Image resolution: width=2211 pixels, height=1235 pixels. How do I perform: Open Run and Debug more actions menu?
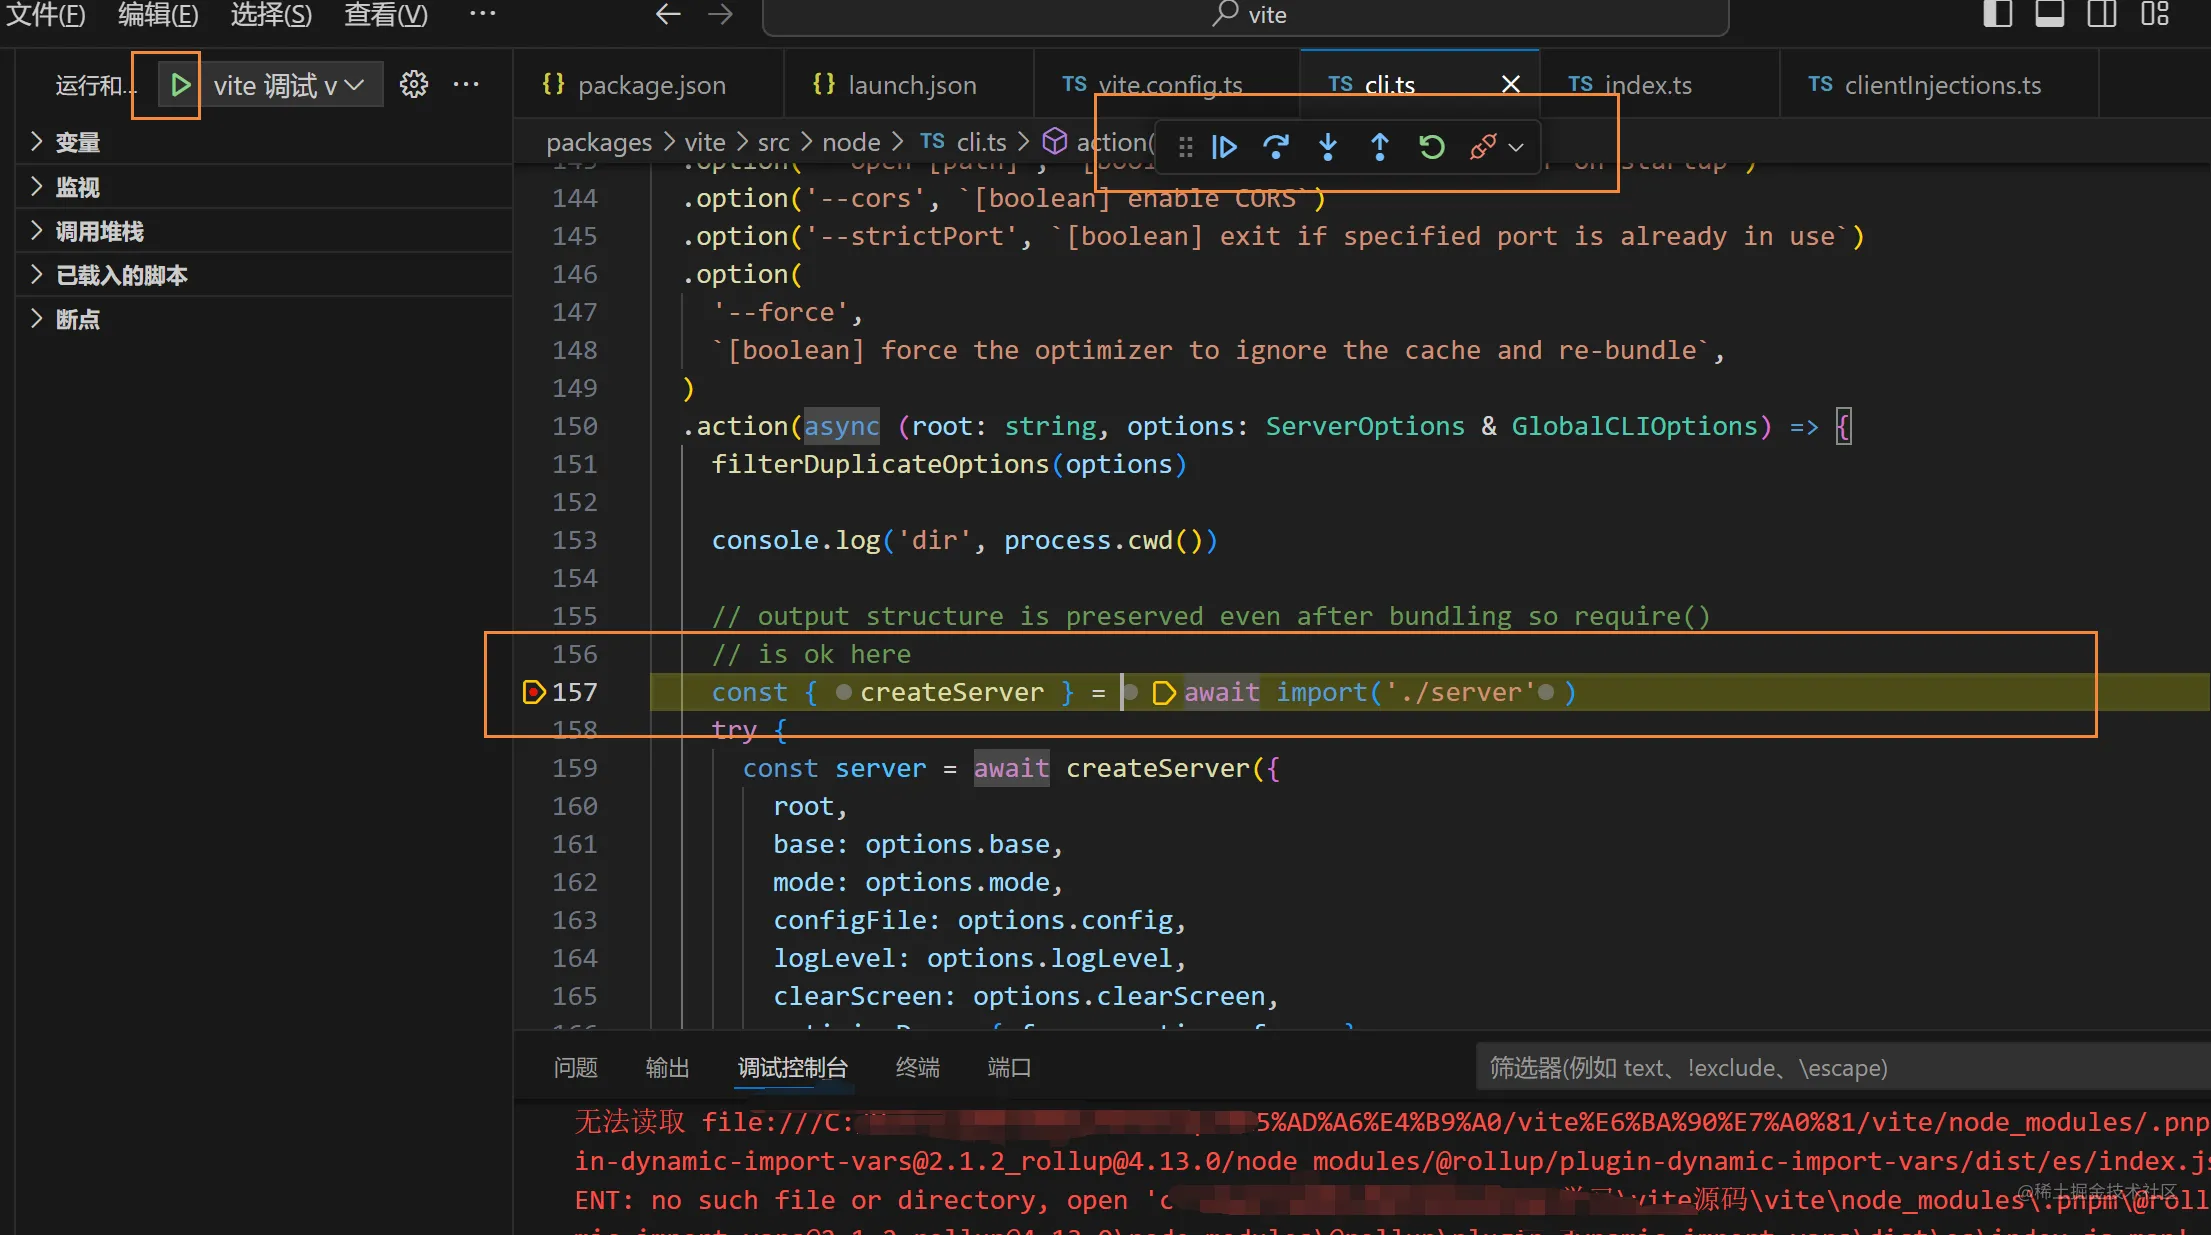pyautogui.click(x=466, y=85)
